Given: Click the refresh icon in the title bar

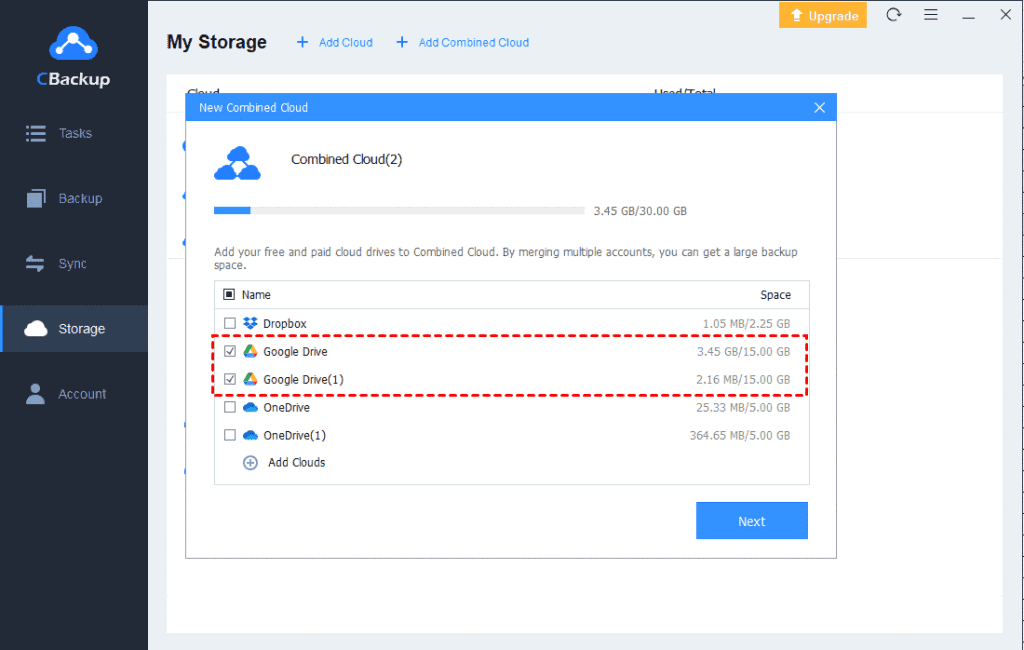Looking at the screenshot, I should coord(893,15).
